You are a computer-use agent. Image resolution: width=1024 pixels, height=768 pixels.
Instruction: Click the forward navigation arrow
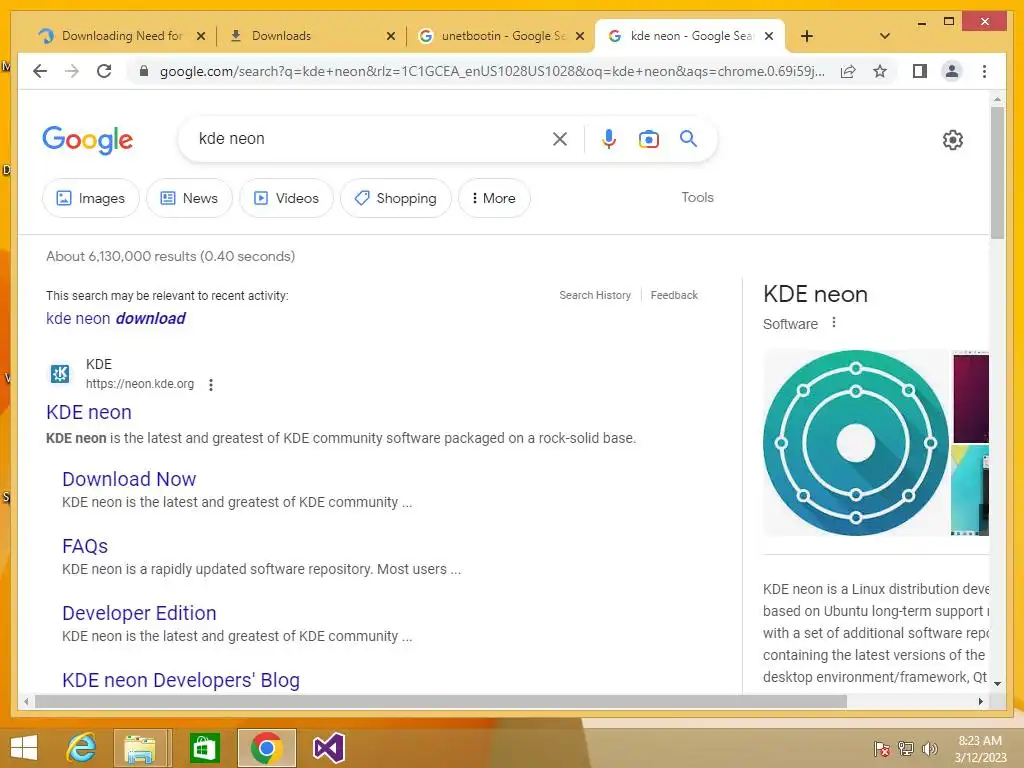coord(72,71)
